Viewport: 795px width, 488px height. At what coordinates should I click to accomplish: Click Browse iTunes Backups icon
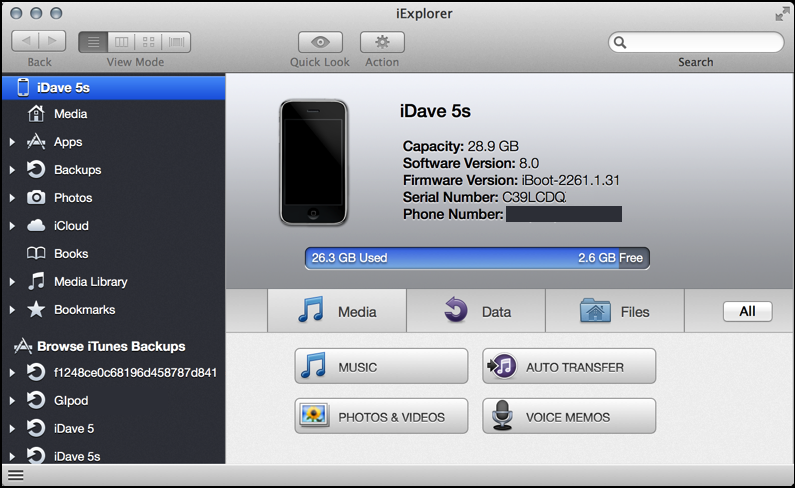[23, 346]
